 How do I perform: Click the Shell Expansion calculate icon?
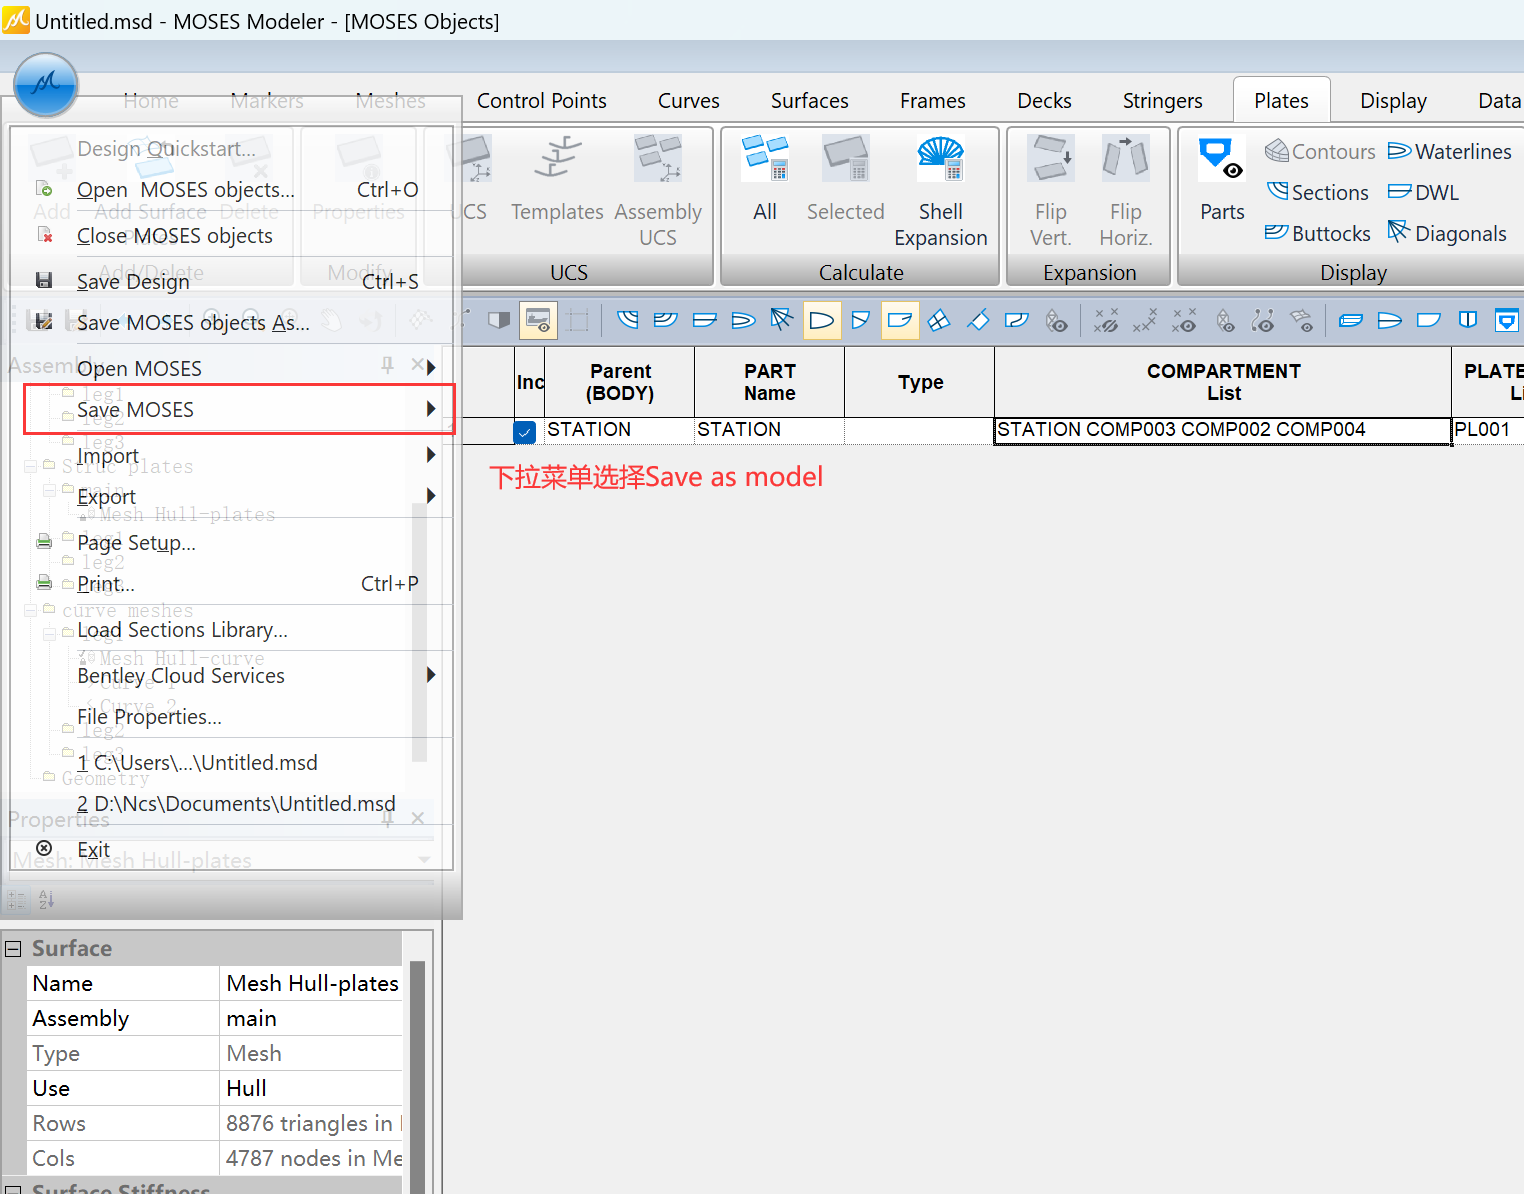coord(940,160)
